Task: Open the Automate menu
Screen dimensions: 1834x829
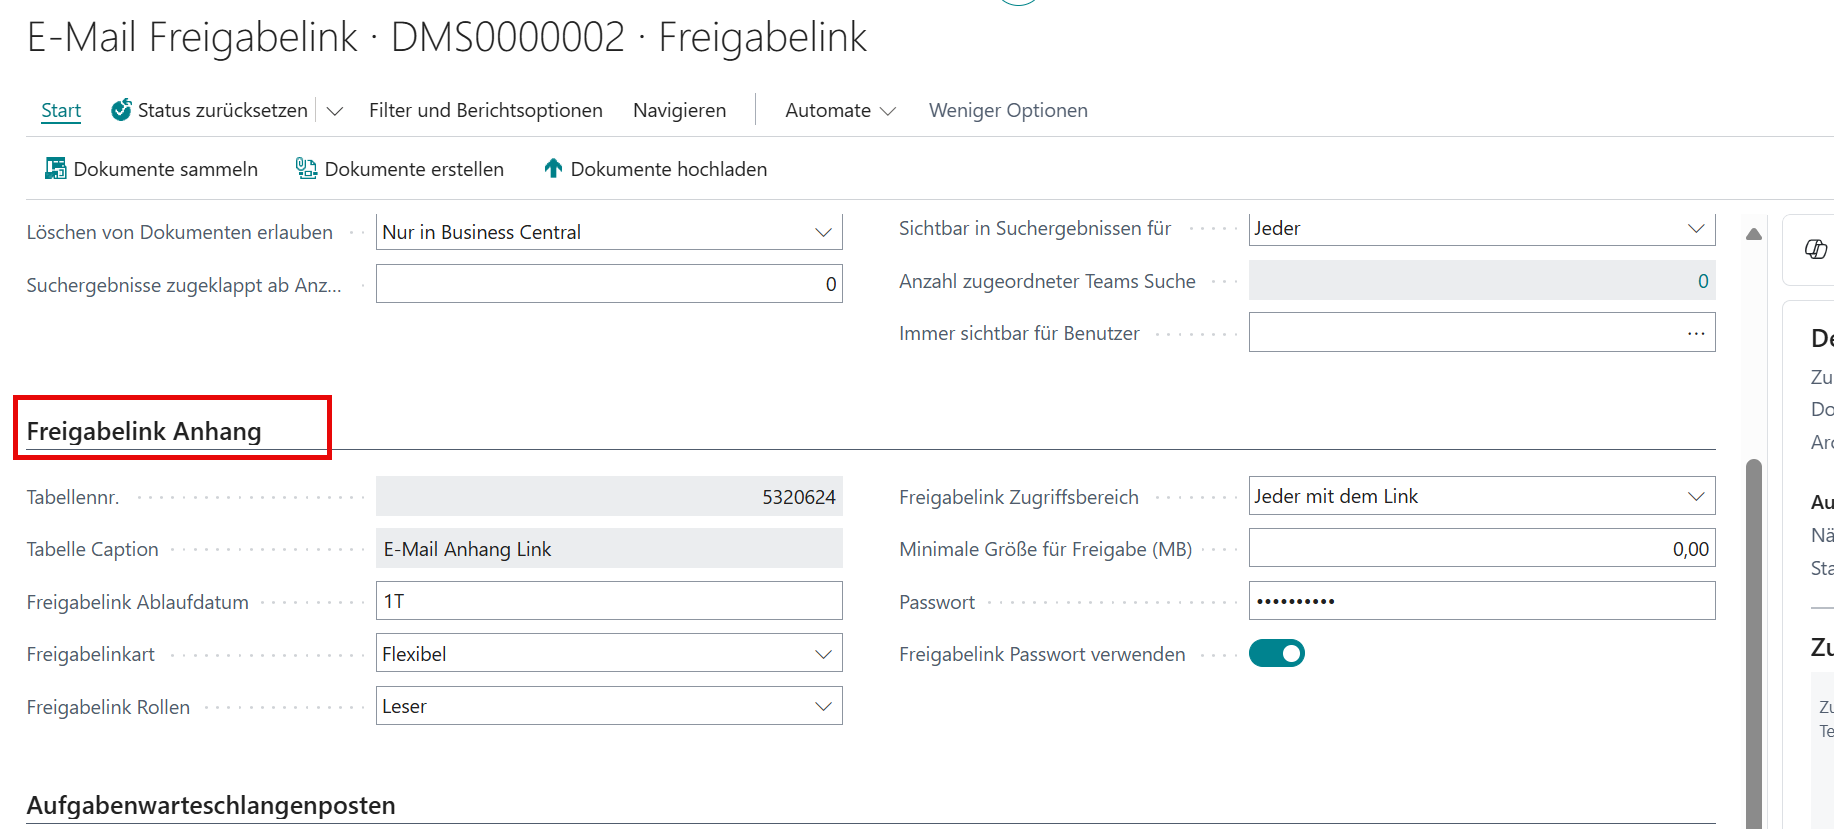Action: (840, 110)
